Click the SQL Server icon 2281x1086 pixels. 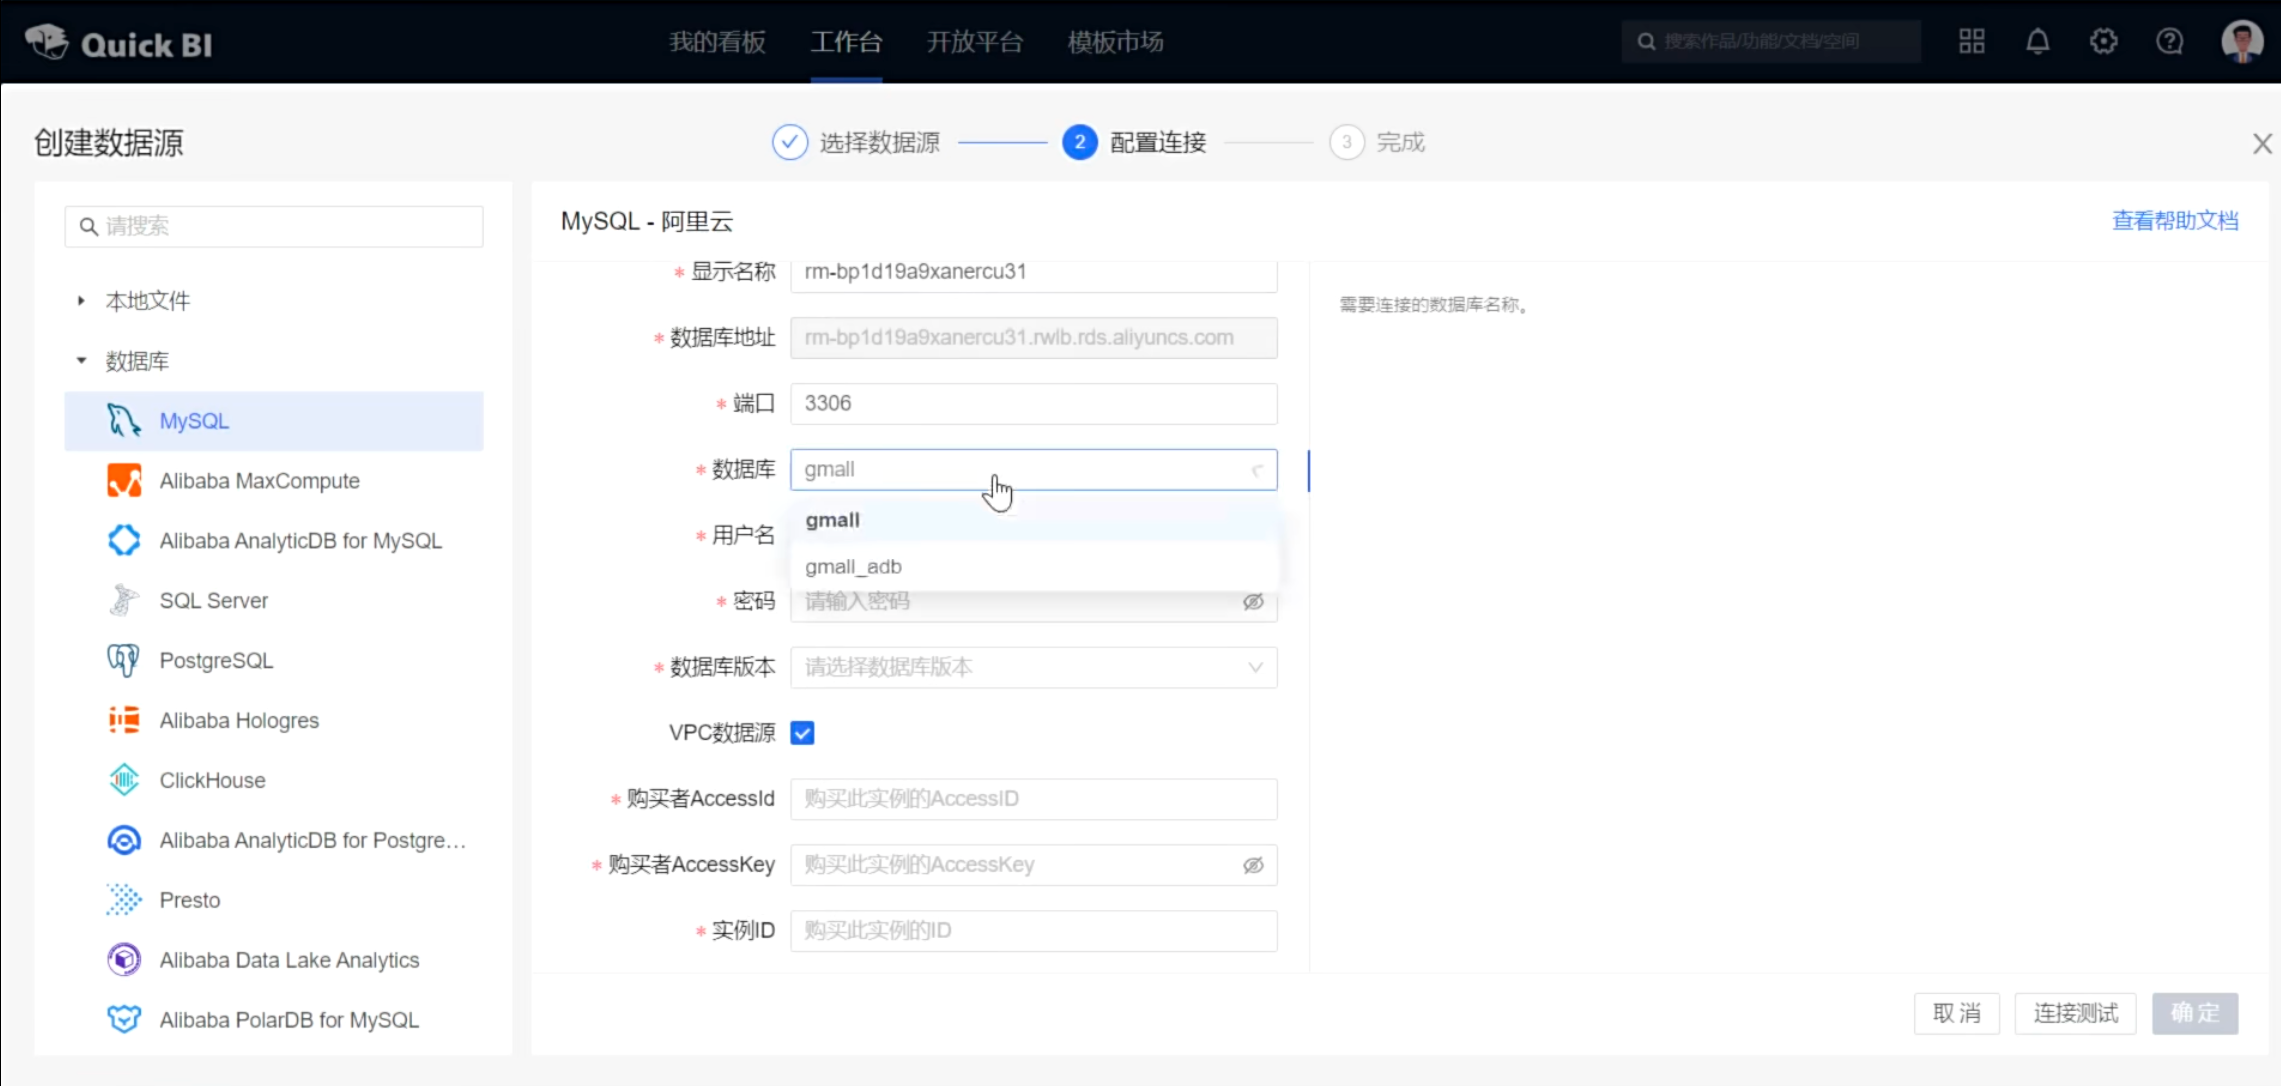[x=124, y=601]
